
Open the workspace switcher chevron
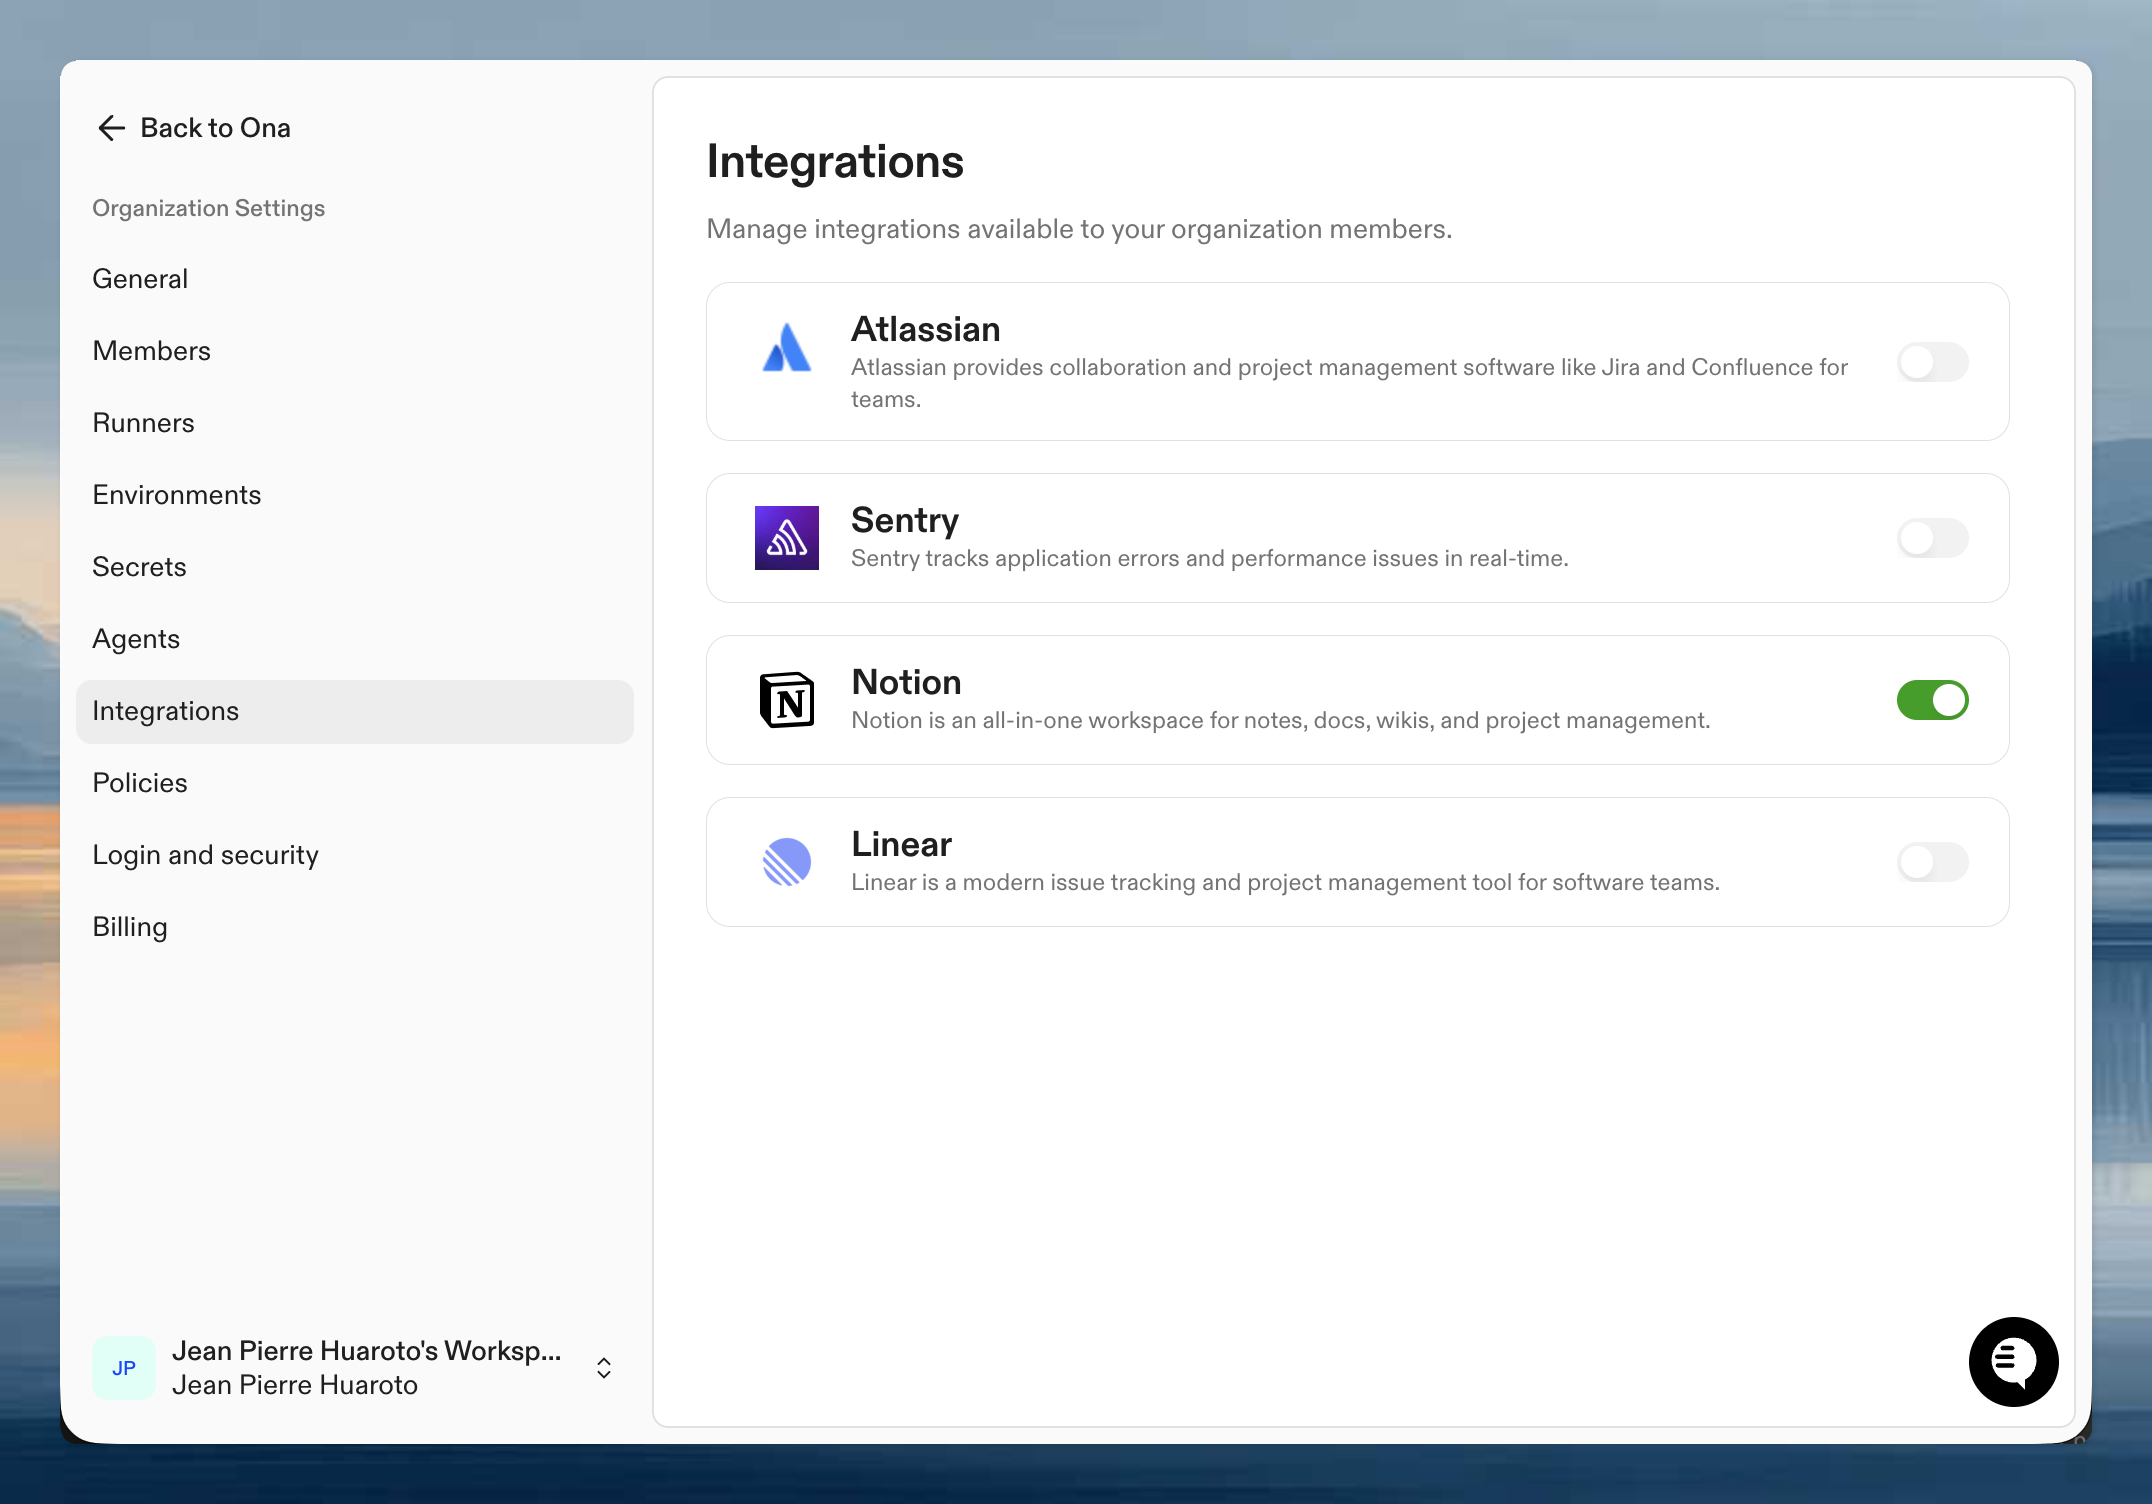(x=604, y=1367)
